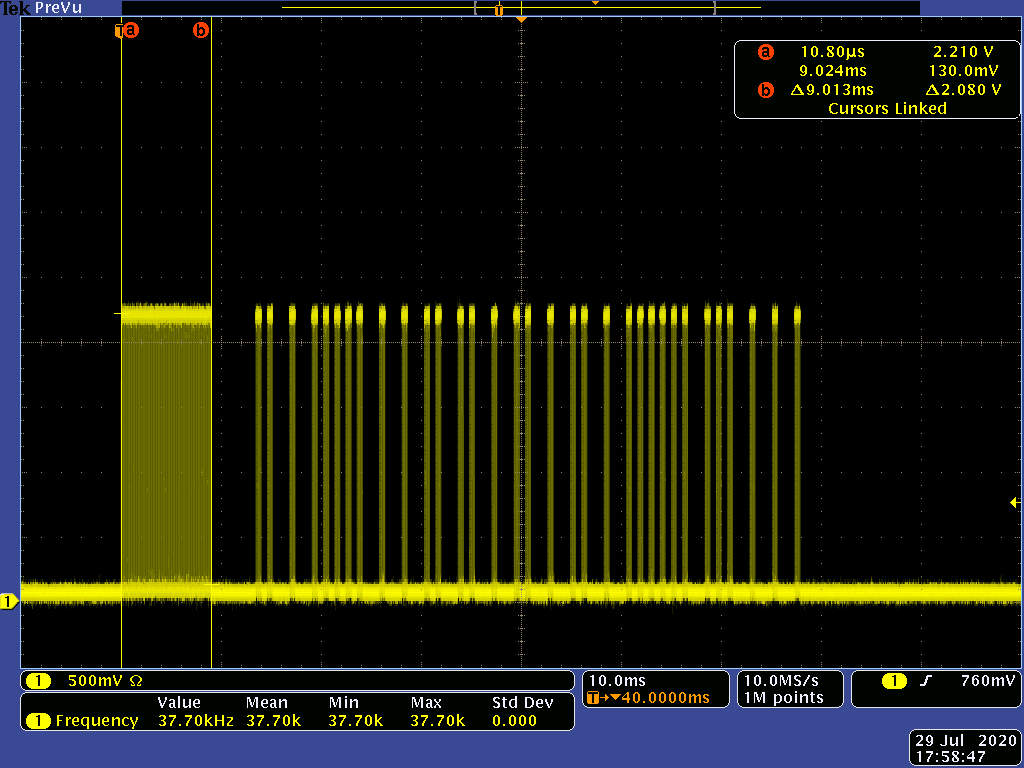
Task: Click the 37.70kHz frequency Value reading
Action: coord(196,721)
